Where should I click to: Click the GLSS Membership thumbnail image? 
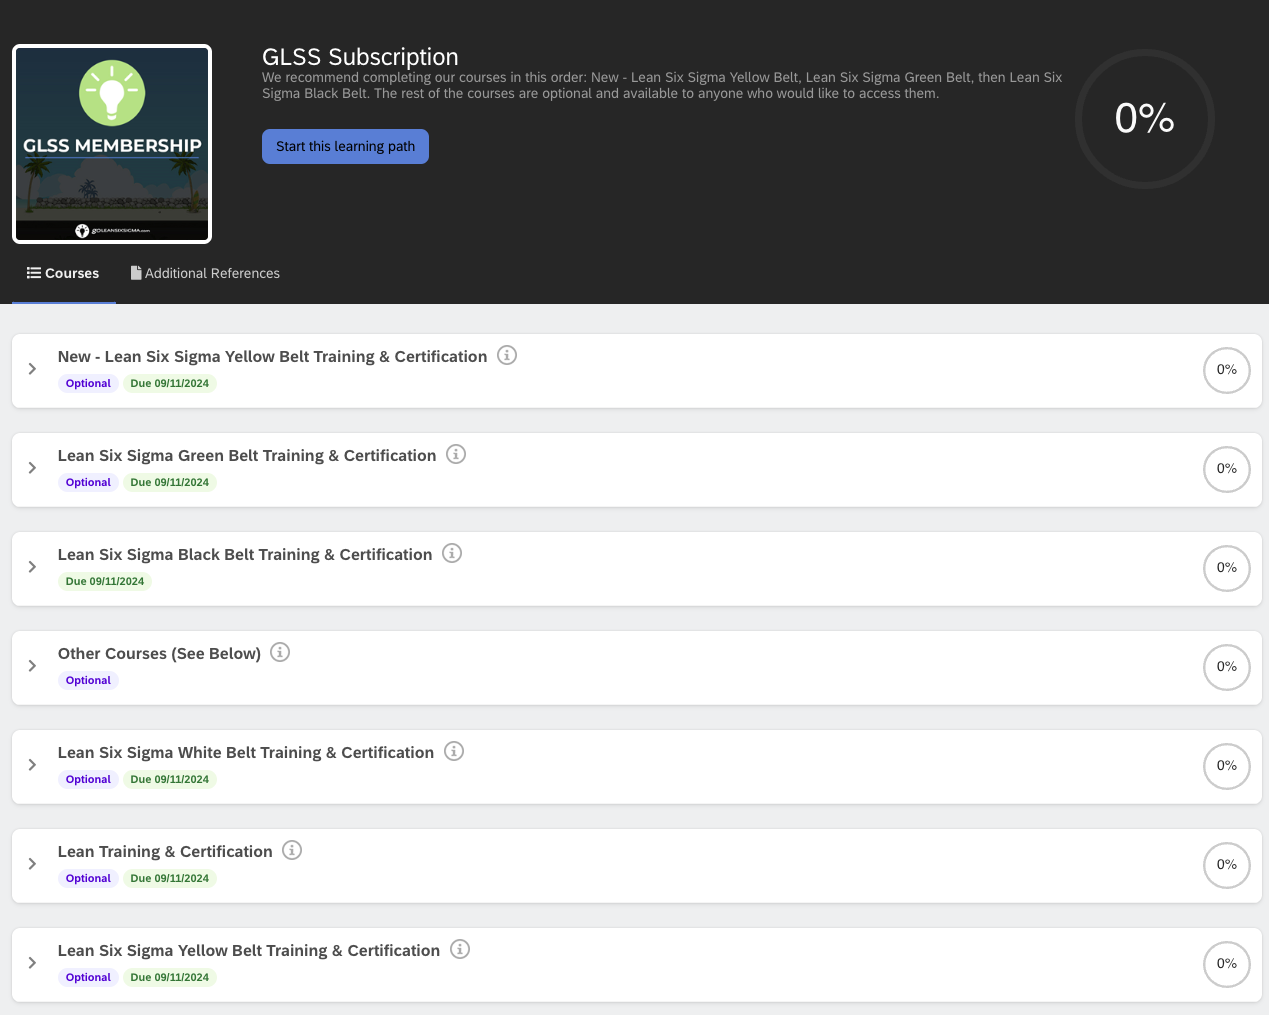tap(112, 144)
